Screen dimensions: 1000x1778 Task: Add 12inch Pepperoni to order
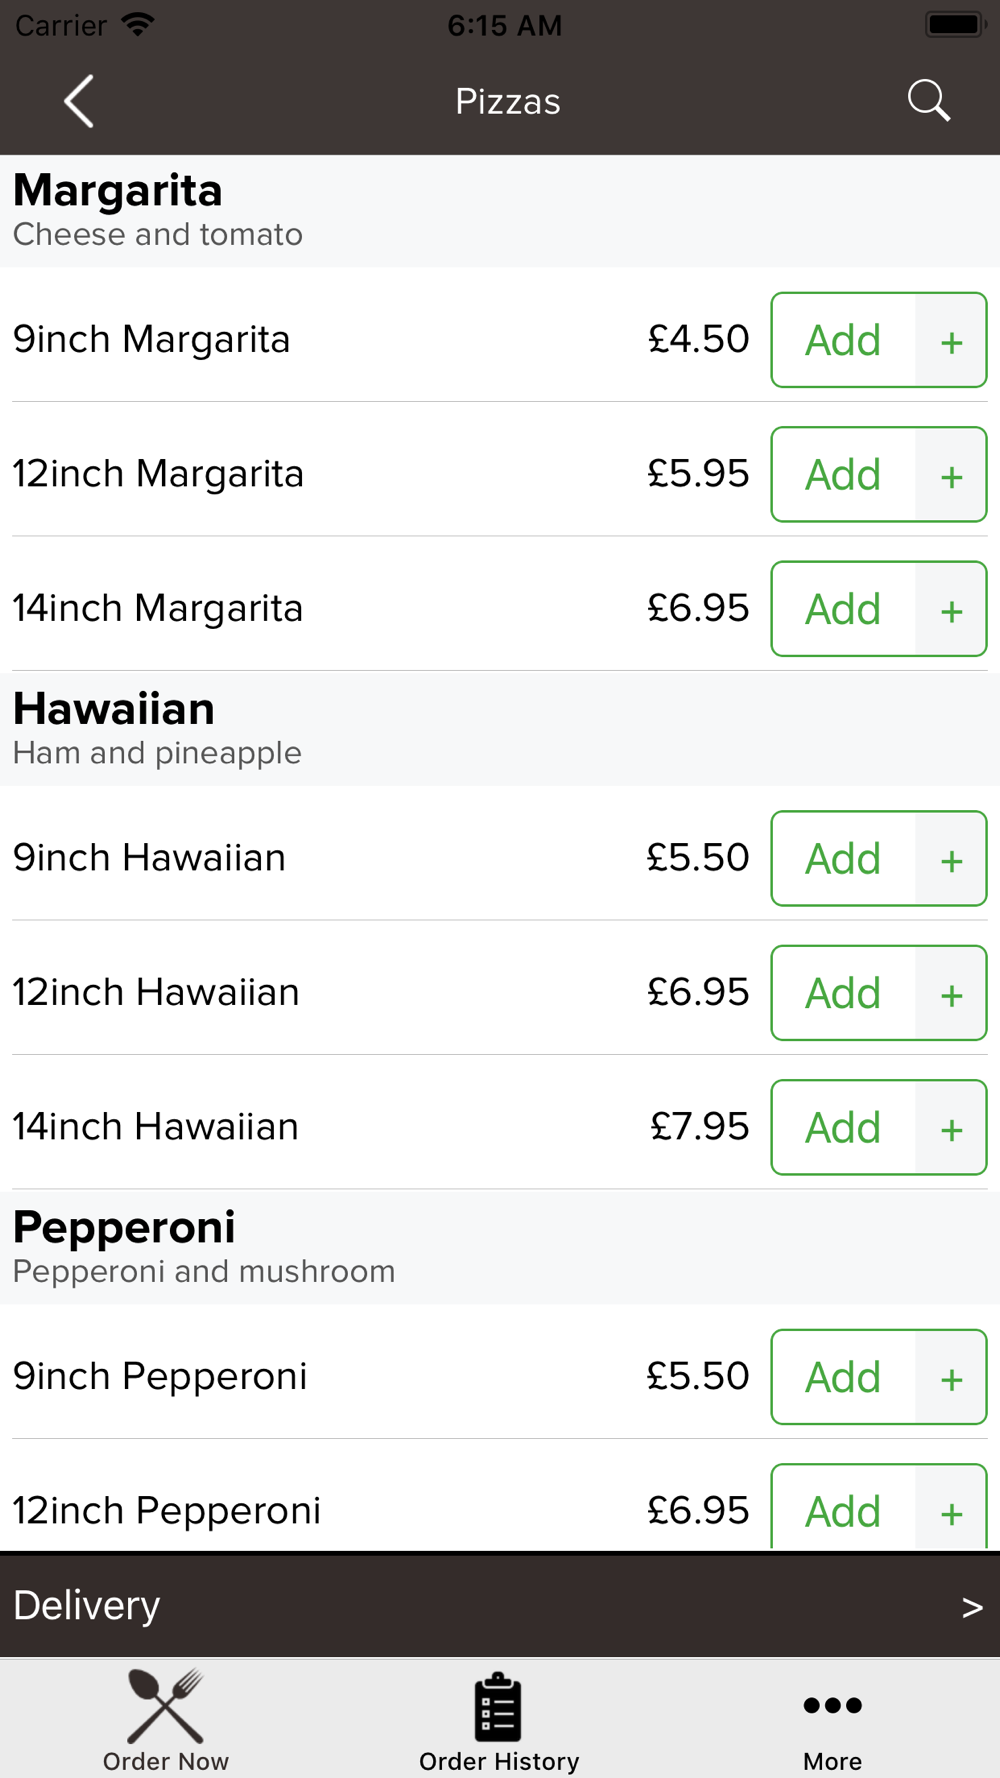click(x=843, y=1510)
